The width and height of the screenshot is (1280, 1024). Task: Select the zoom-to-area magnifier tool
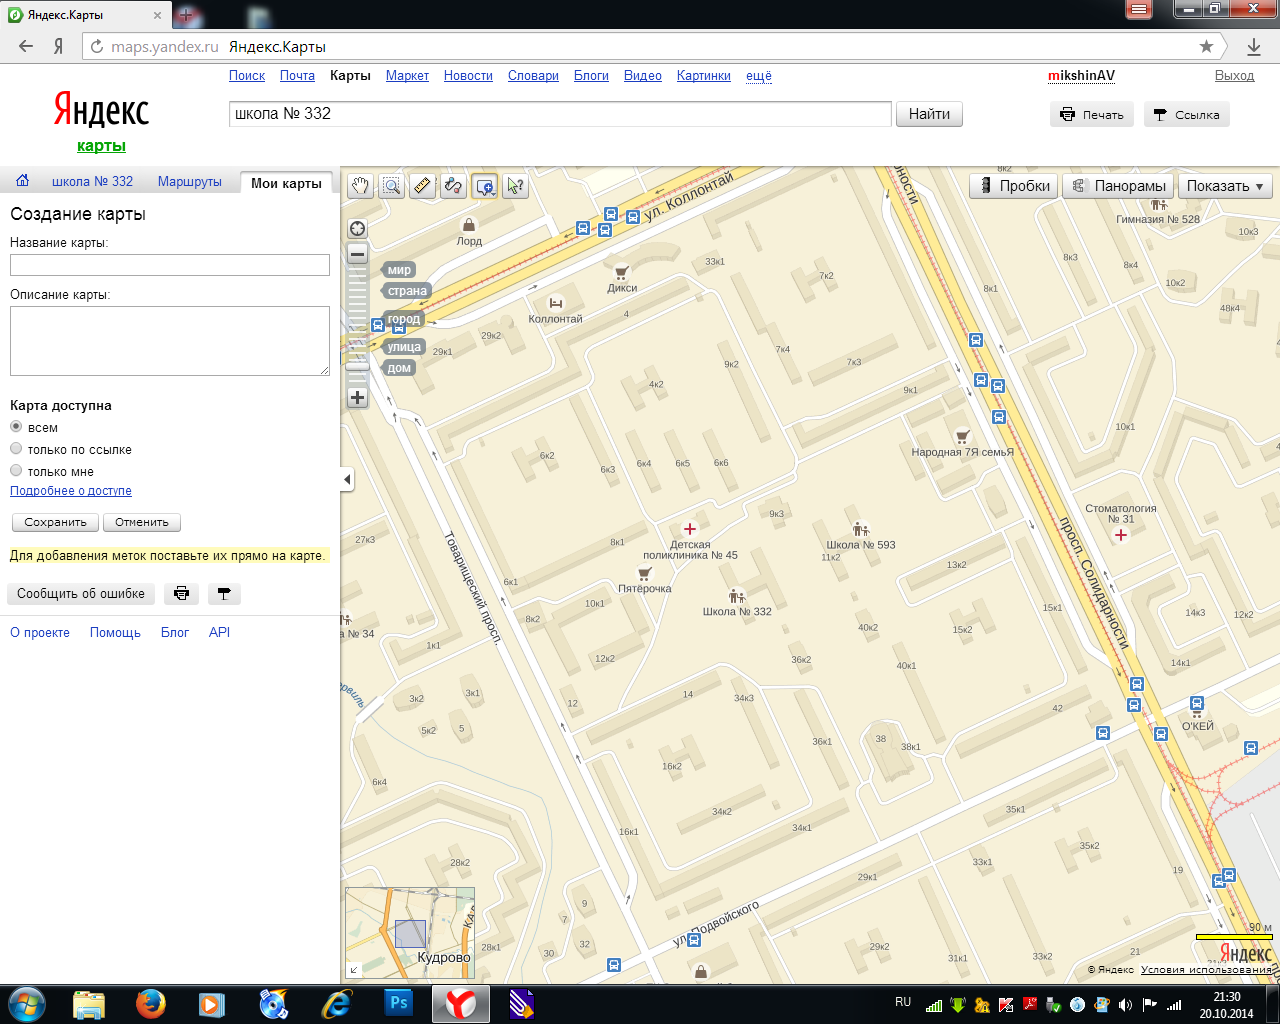(x=391, y=186)
